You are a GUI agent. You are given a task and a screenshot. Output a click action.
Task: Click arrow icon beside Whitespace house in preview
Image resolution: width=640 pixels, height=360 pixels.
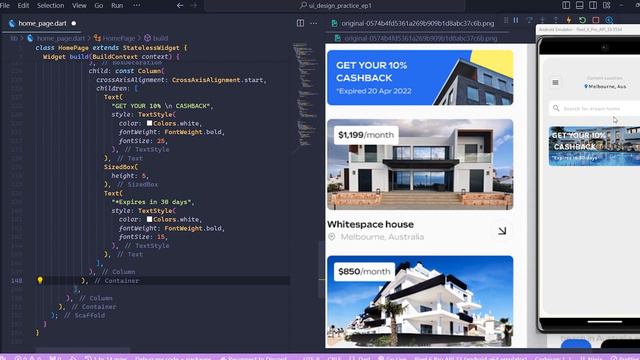click(x=502, y=231)
